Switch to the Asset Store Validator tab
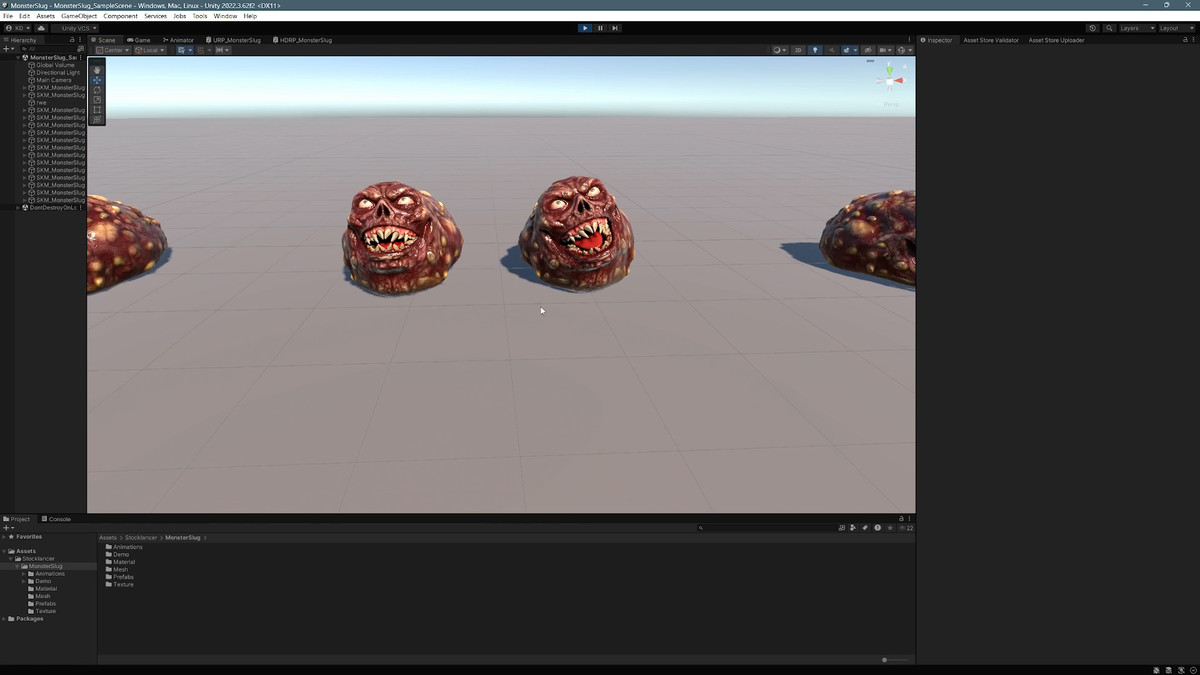This screenshot has width=1200, height=675. (991, 40)
